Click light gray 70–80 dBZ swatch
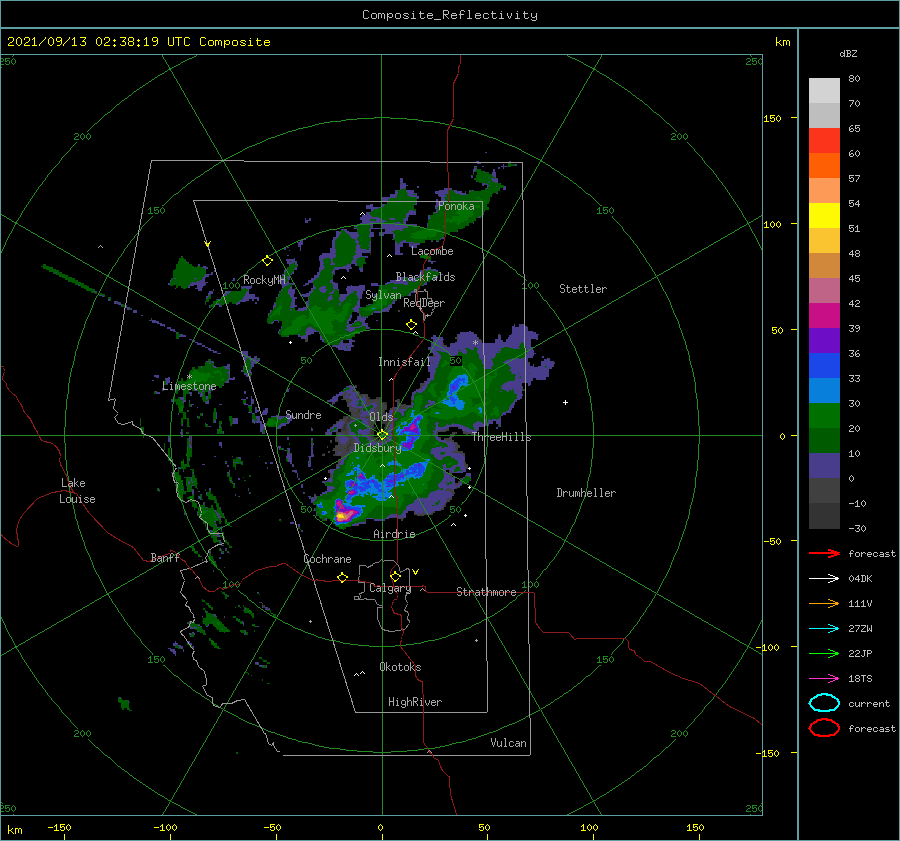 [824, 90]
